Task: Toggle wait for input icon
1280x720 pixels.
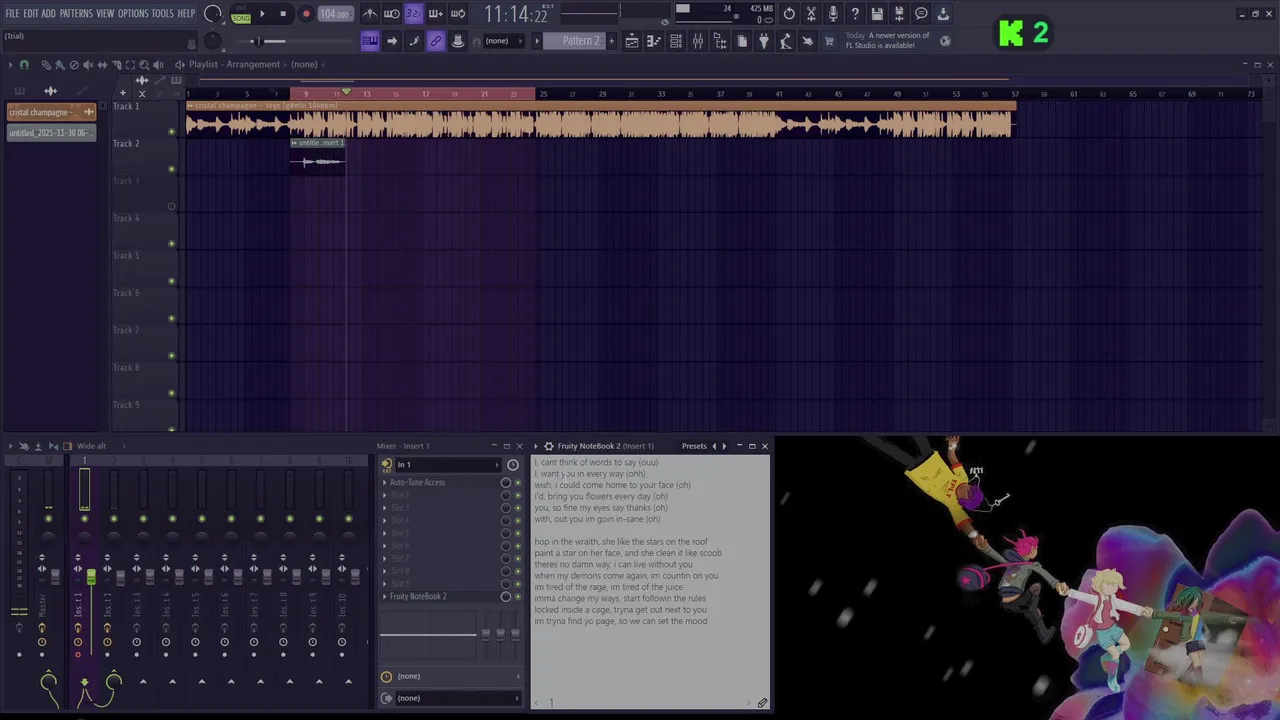Action: 391,14
